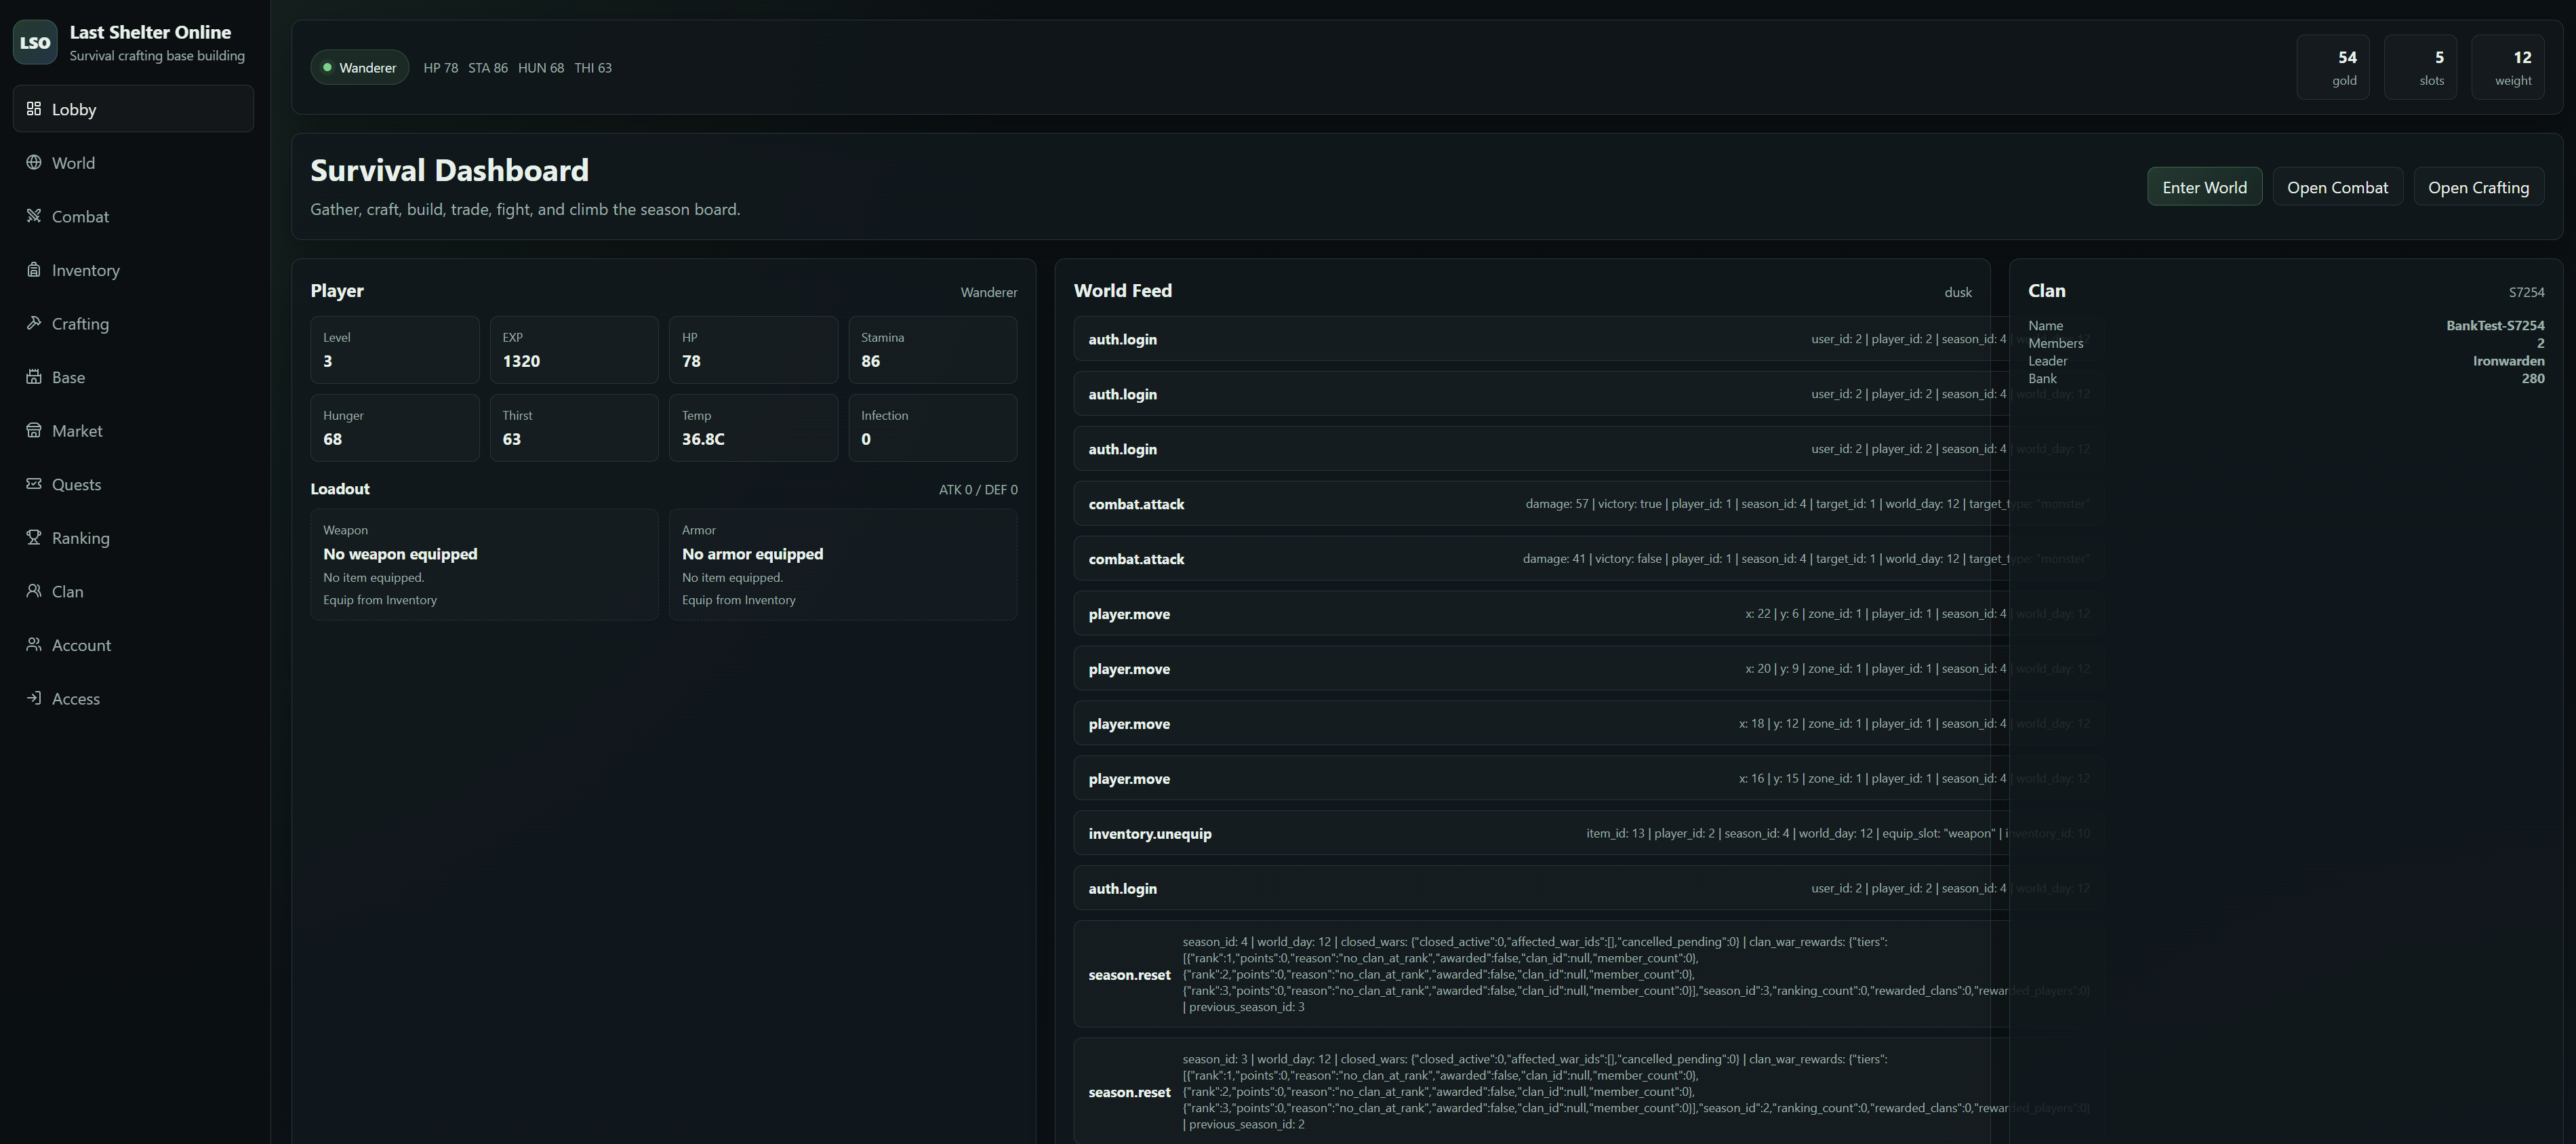Viewport: 2576px width, 1144px height.
Task: Open Account settings entry
Action: pos(133,645)
